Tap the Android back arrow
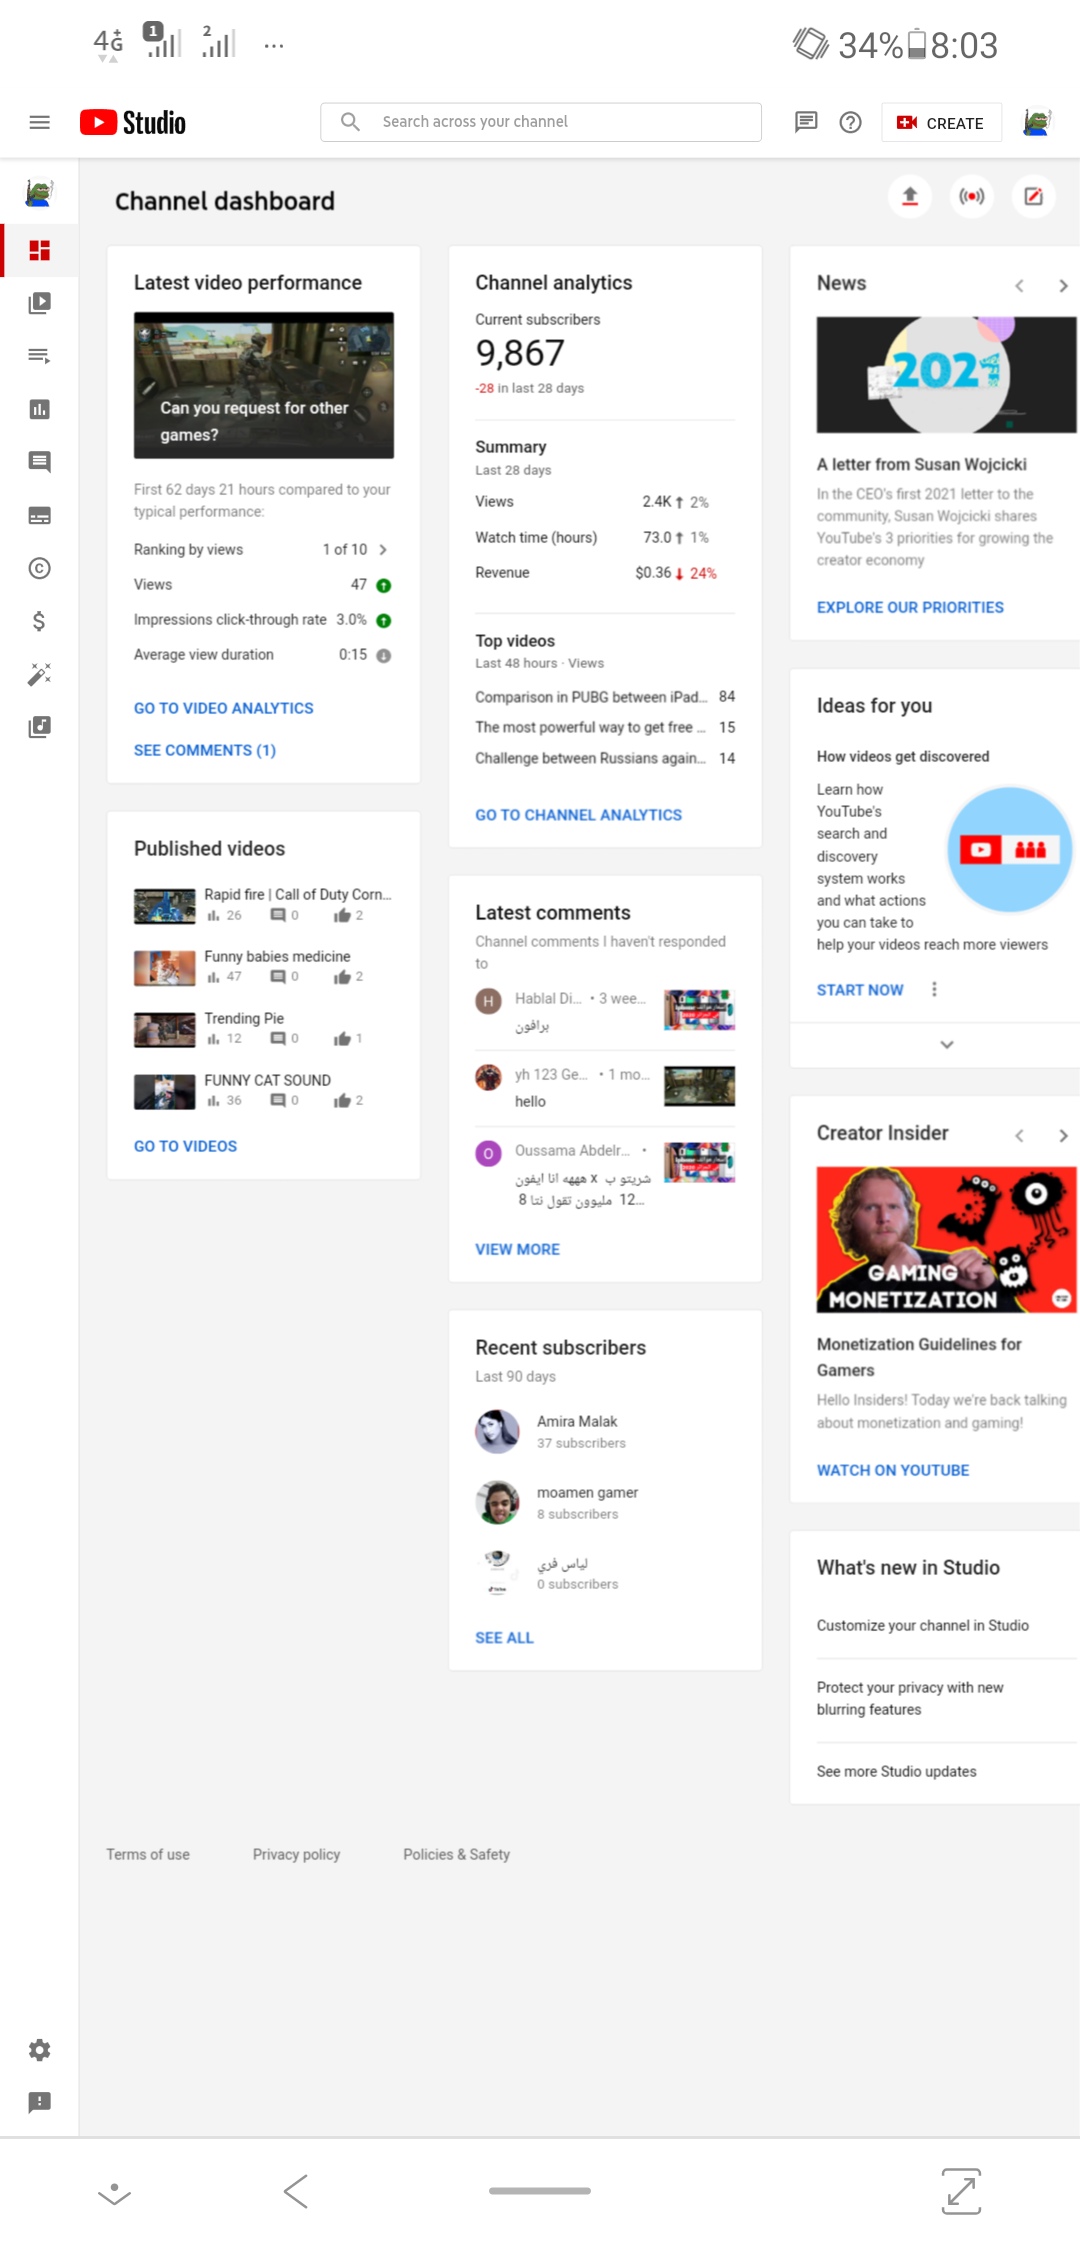The height and width of the screenshot is (2246, 1080). [296, 2191]
